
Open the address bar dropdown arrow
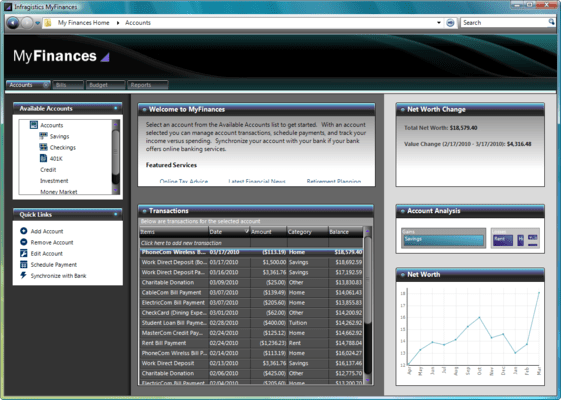point(439,23)
